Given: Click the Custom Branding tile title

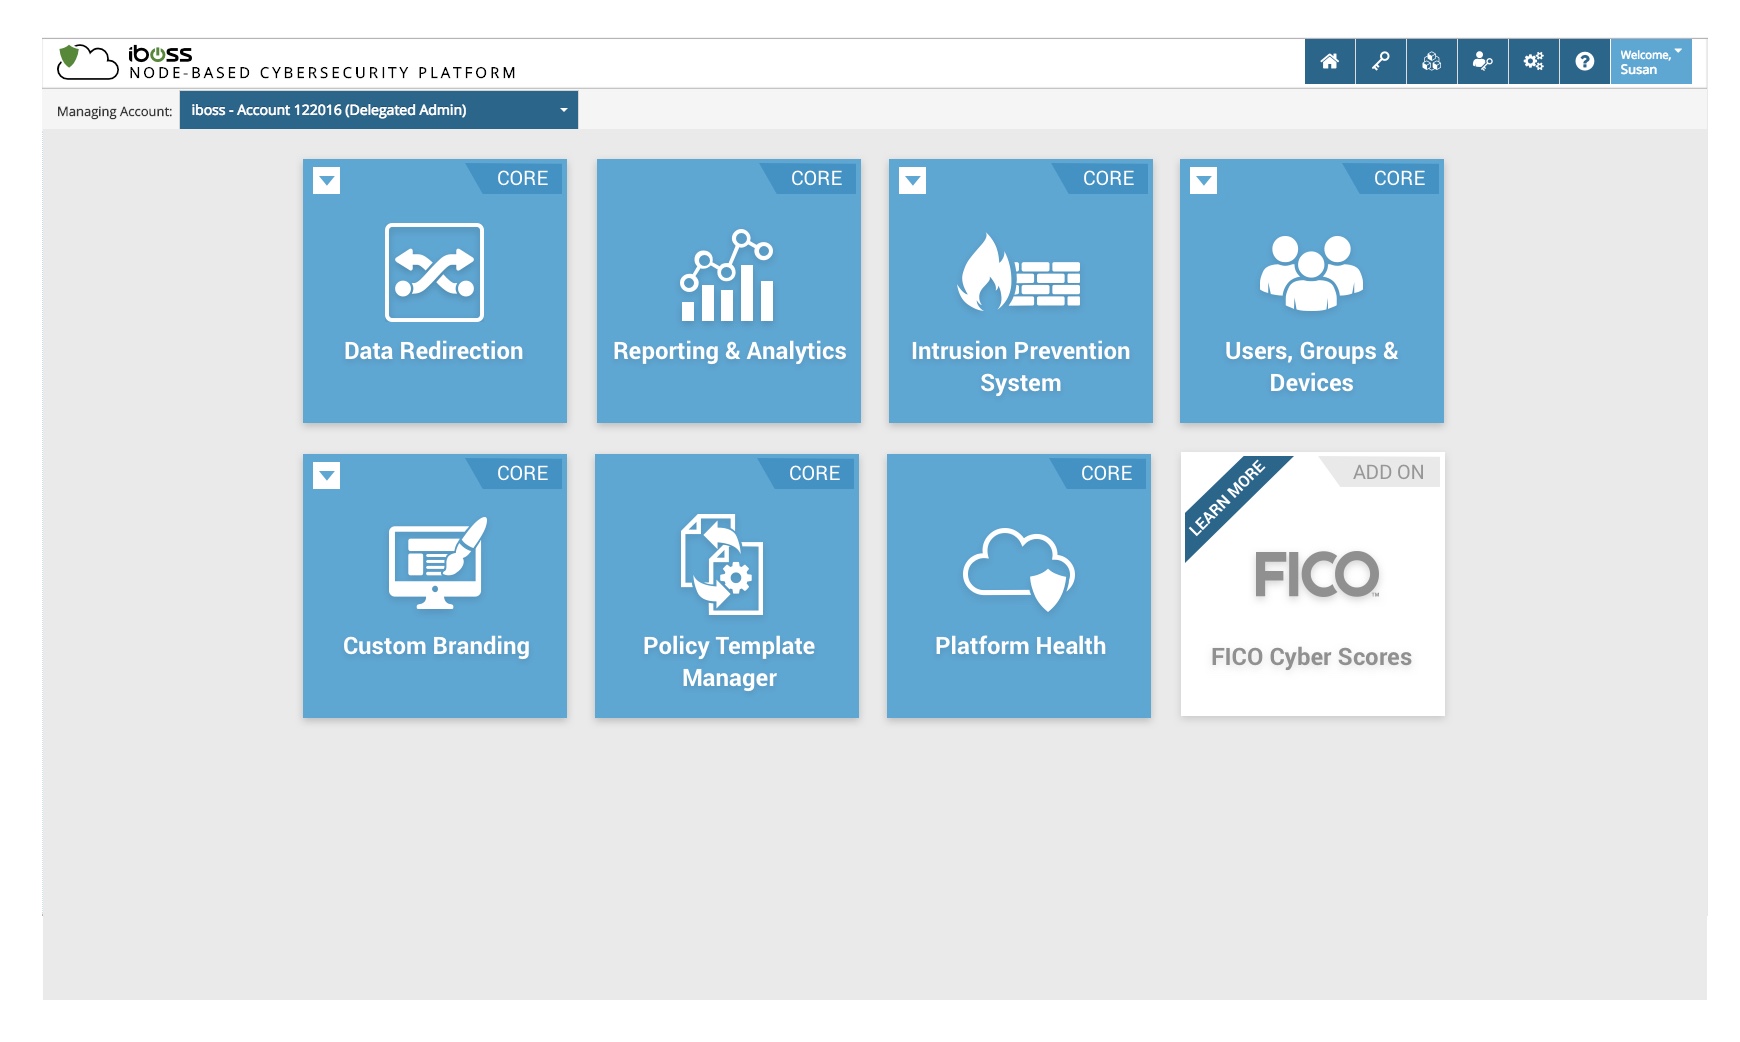Looking at the screenshot, I should [x=436, y=646].
